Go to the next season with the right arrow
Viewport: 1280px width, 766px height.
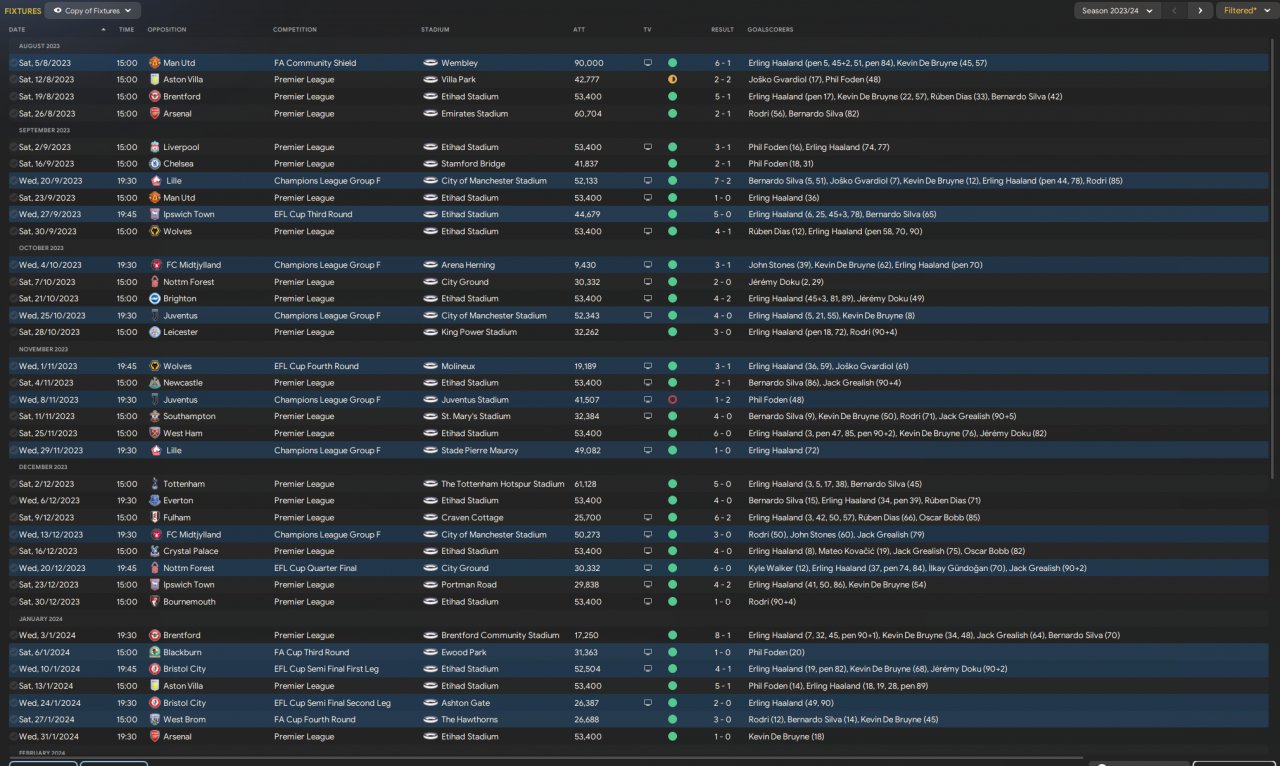[1200, 11]
